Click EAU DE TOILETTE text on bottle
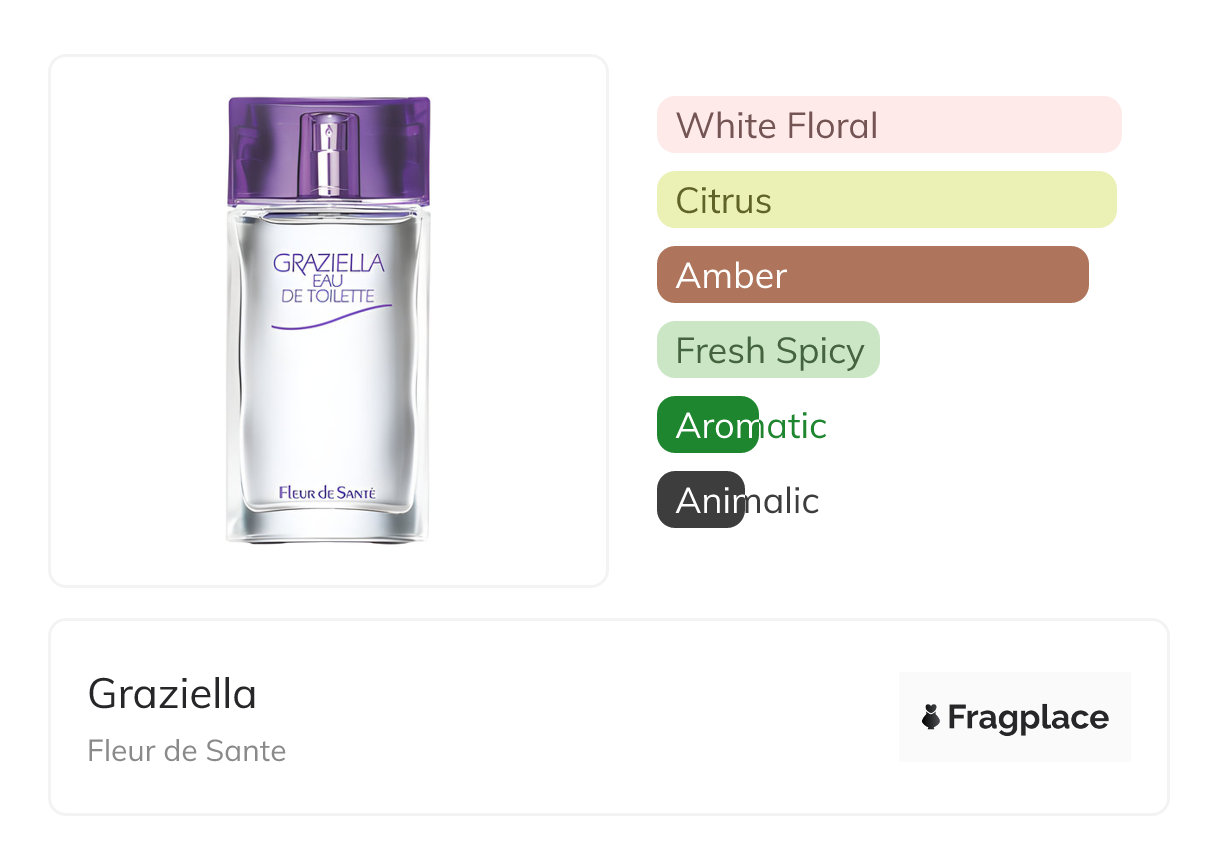Image resolution: width=1218 pixels, height=864 pixels. 328,289
